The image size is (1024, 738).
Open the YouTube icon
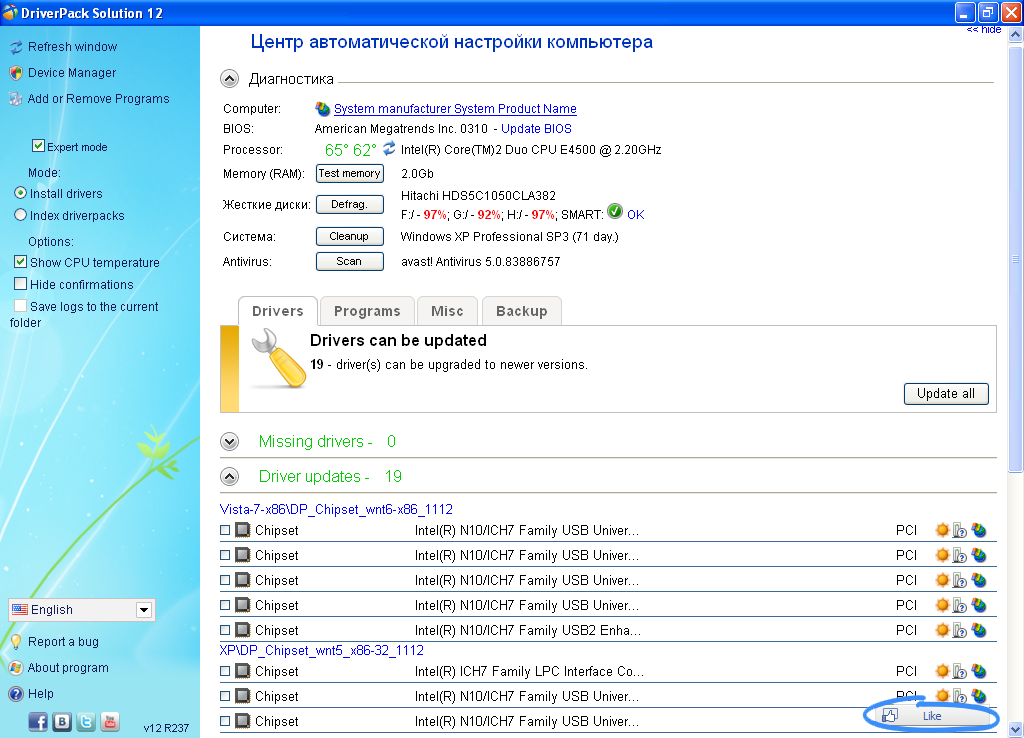click(110, 722)
